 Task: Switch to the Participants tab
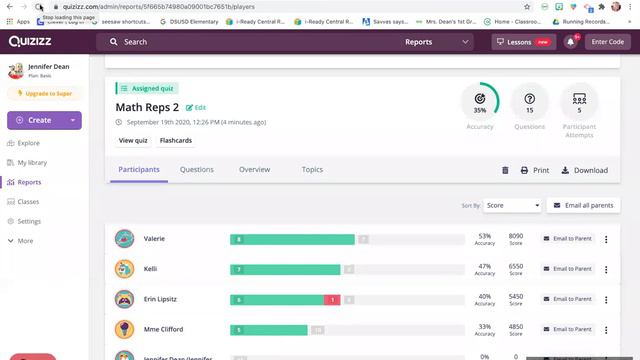point(139,170)
